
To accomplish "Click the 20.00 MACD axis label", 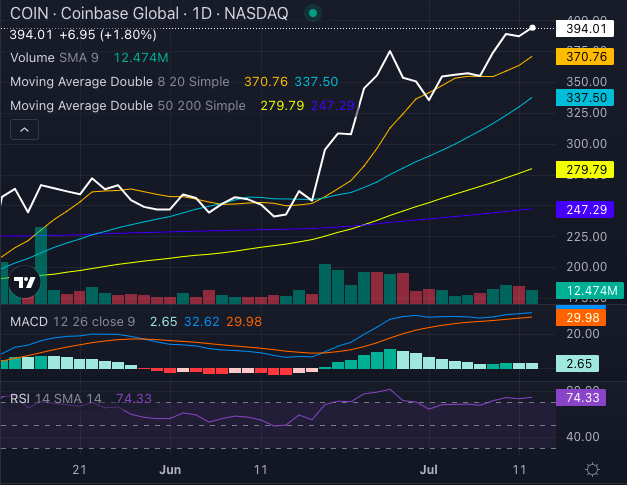I will 583,333.
